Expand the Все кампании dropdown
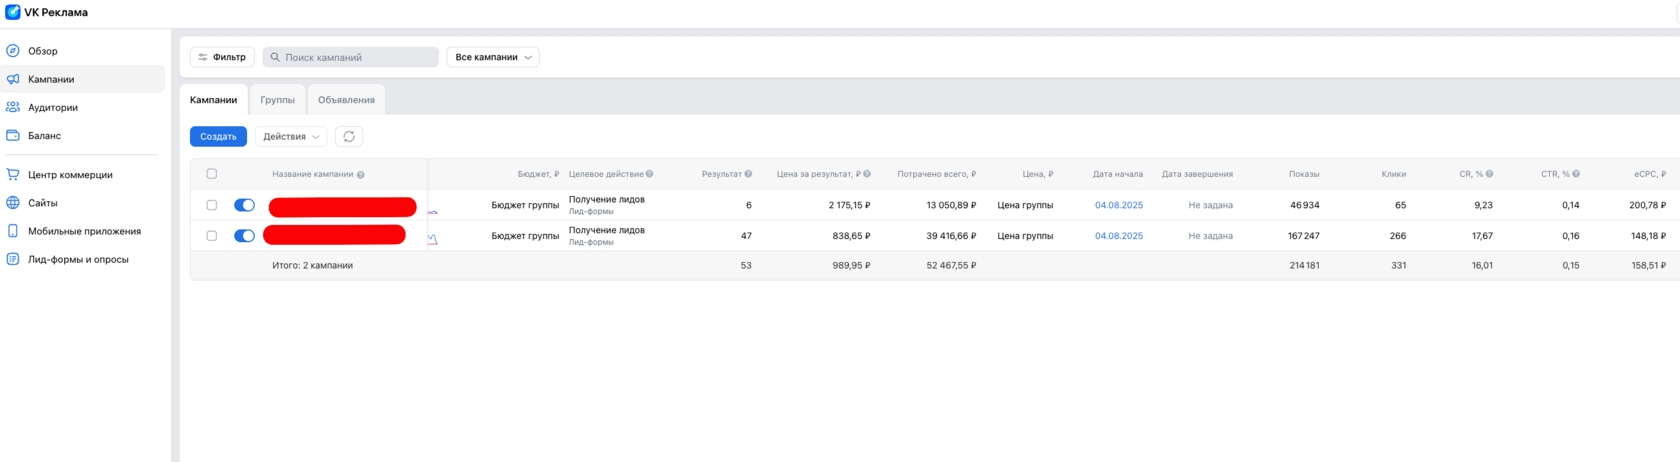The height and width of the screenshot is (462, 1680). coord(493,57)
